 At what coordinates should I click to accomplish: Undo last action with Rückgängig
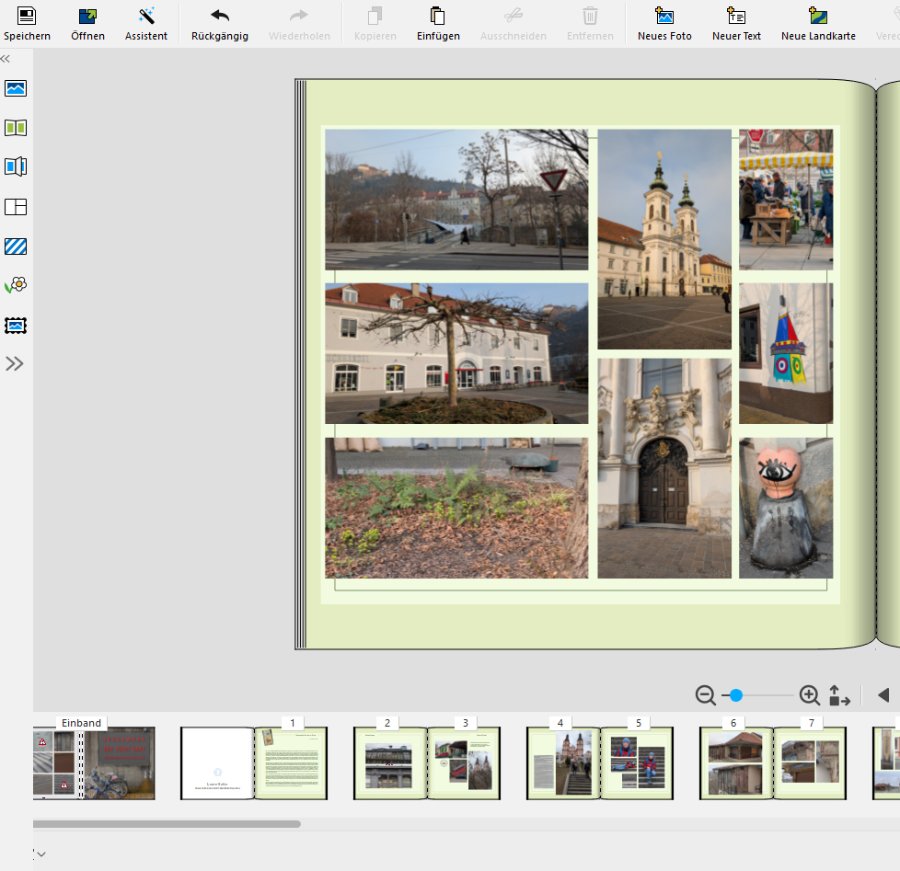[219, 17]
